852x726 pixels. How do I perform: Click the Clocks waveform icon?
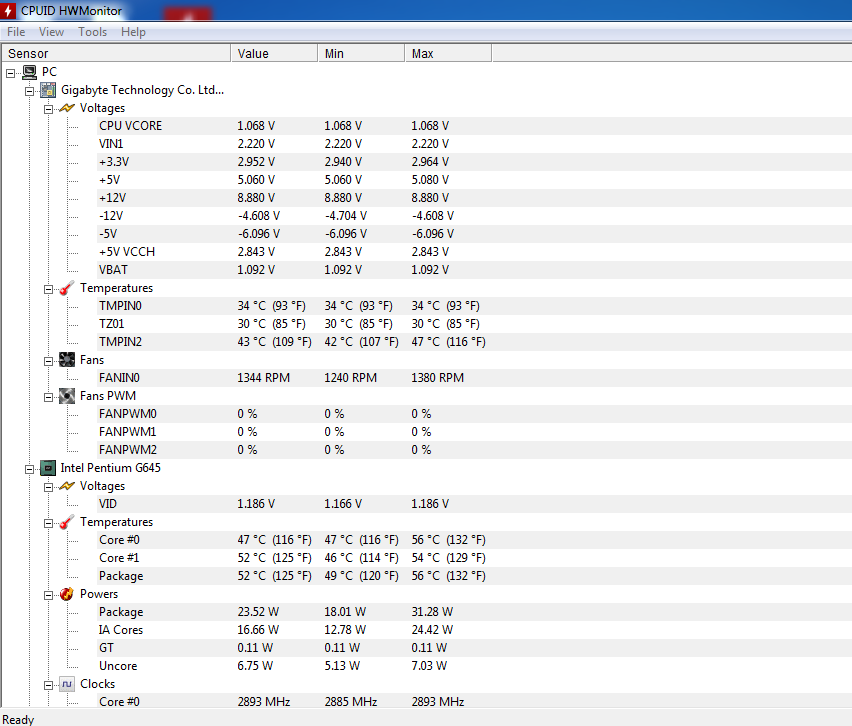[x=67, y=684]
